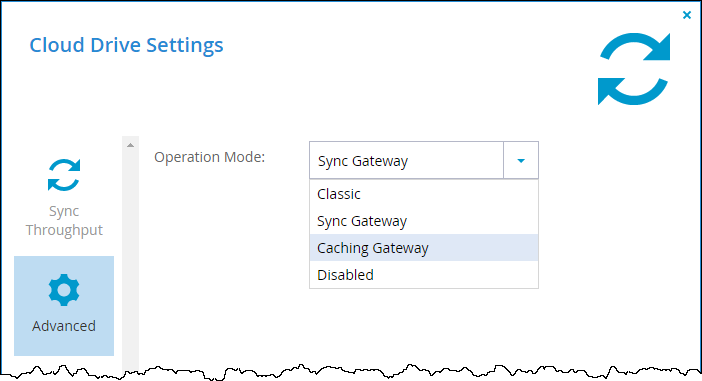Viewport: 702px width, 381px height.
Task: Close the Cloud Drive Settings dialog
Action: [x=687, y=15]
